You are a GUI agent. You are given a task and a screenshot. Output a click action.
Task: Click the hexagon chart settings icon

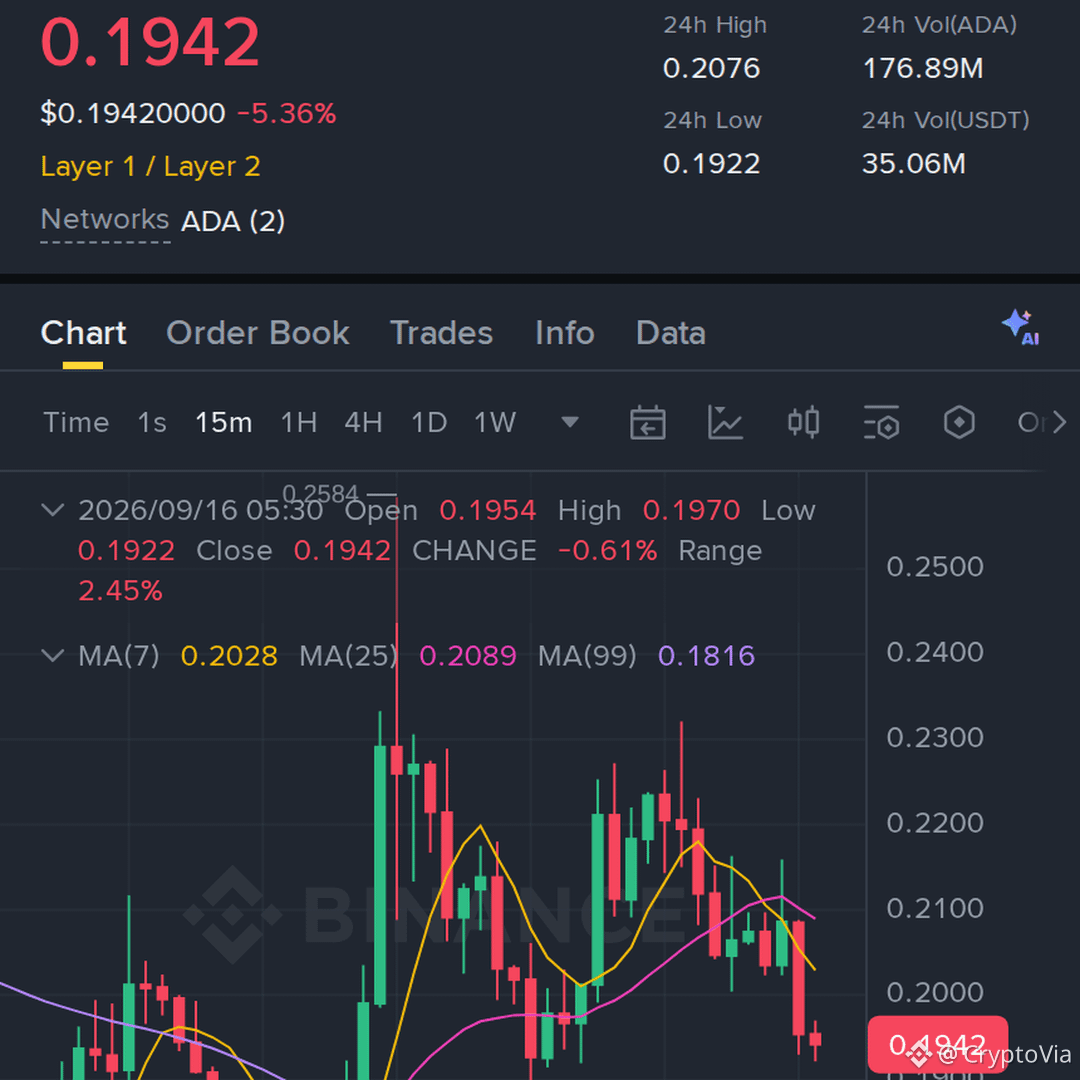pos(959,422)
